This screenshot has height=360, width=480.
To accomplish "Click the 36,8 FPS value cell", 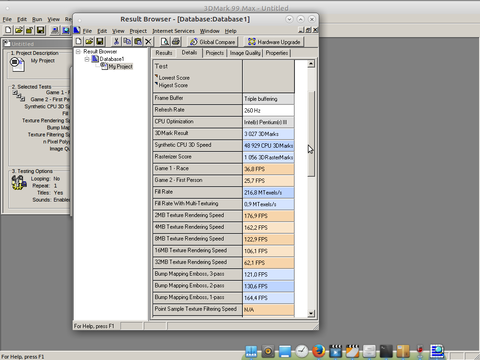I will pos(269,169).
